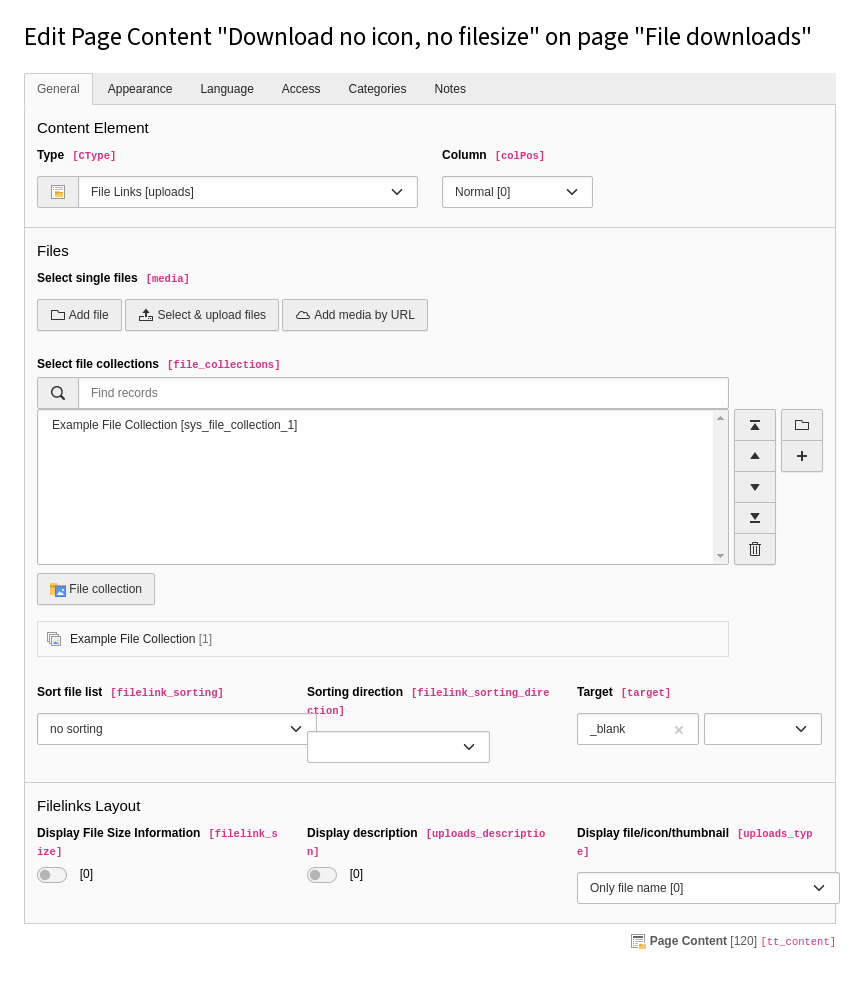Screen dimensions: 860x990
Task: Click the move down arrow icon
Action: pos(755,487)
